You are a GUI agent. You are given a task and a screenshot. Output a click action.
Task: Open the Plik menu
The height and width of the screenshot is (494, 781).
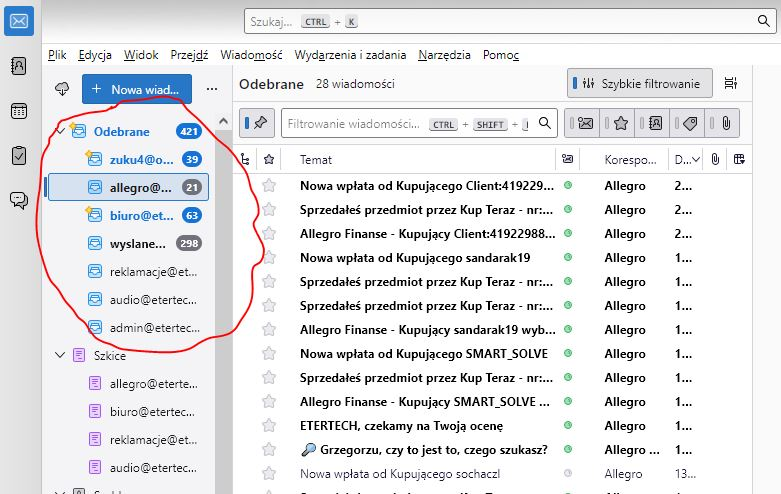[57, 55]
